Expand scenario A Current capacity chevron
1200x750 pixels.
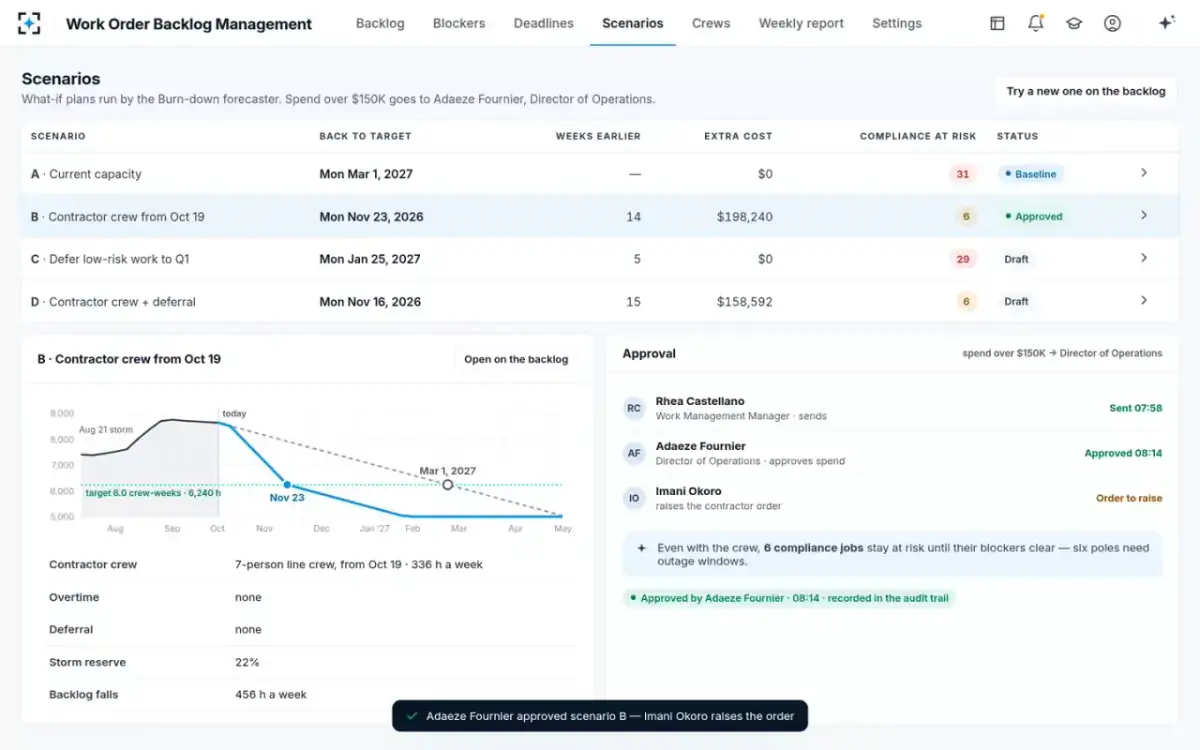[1144, 173]
